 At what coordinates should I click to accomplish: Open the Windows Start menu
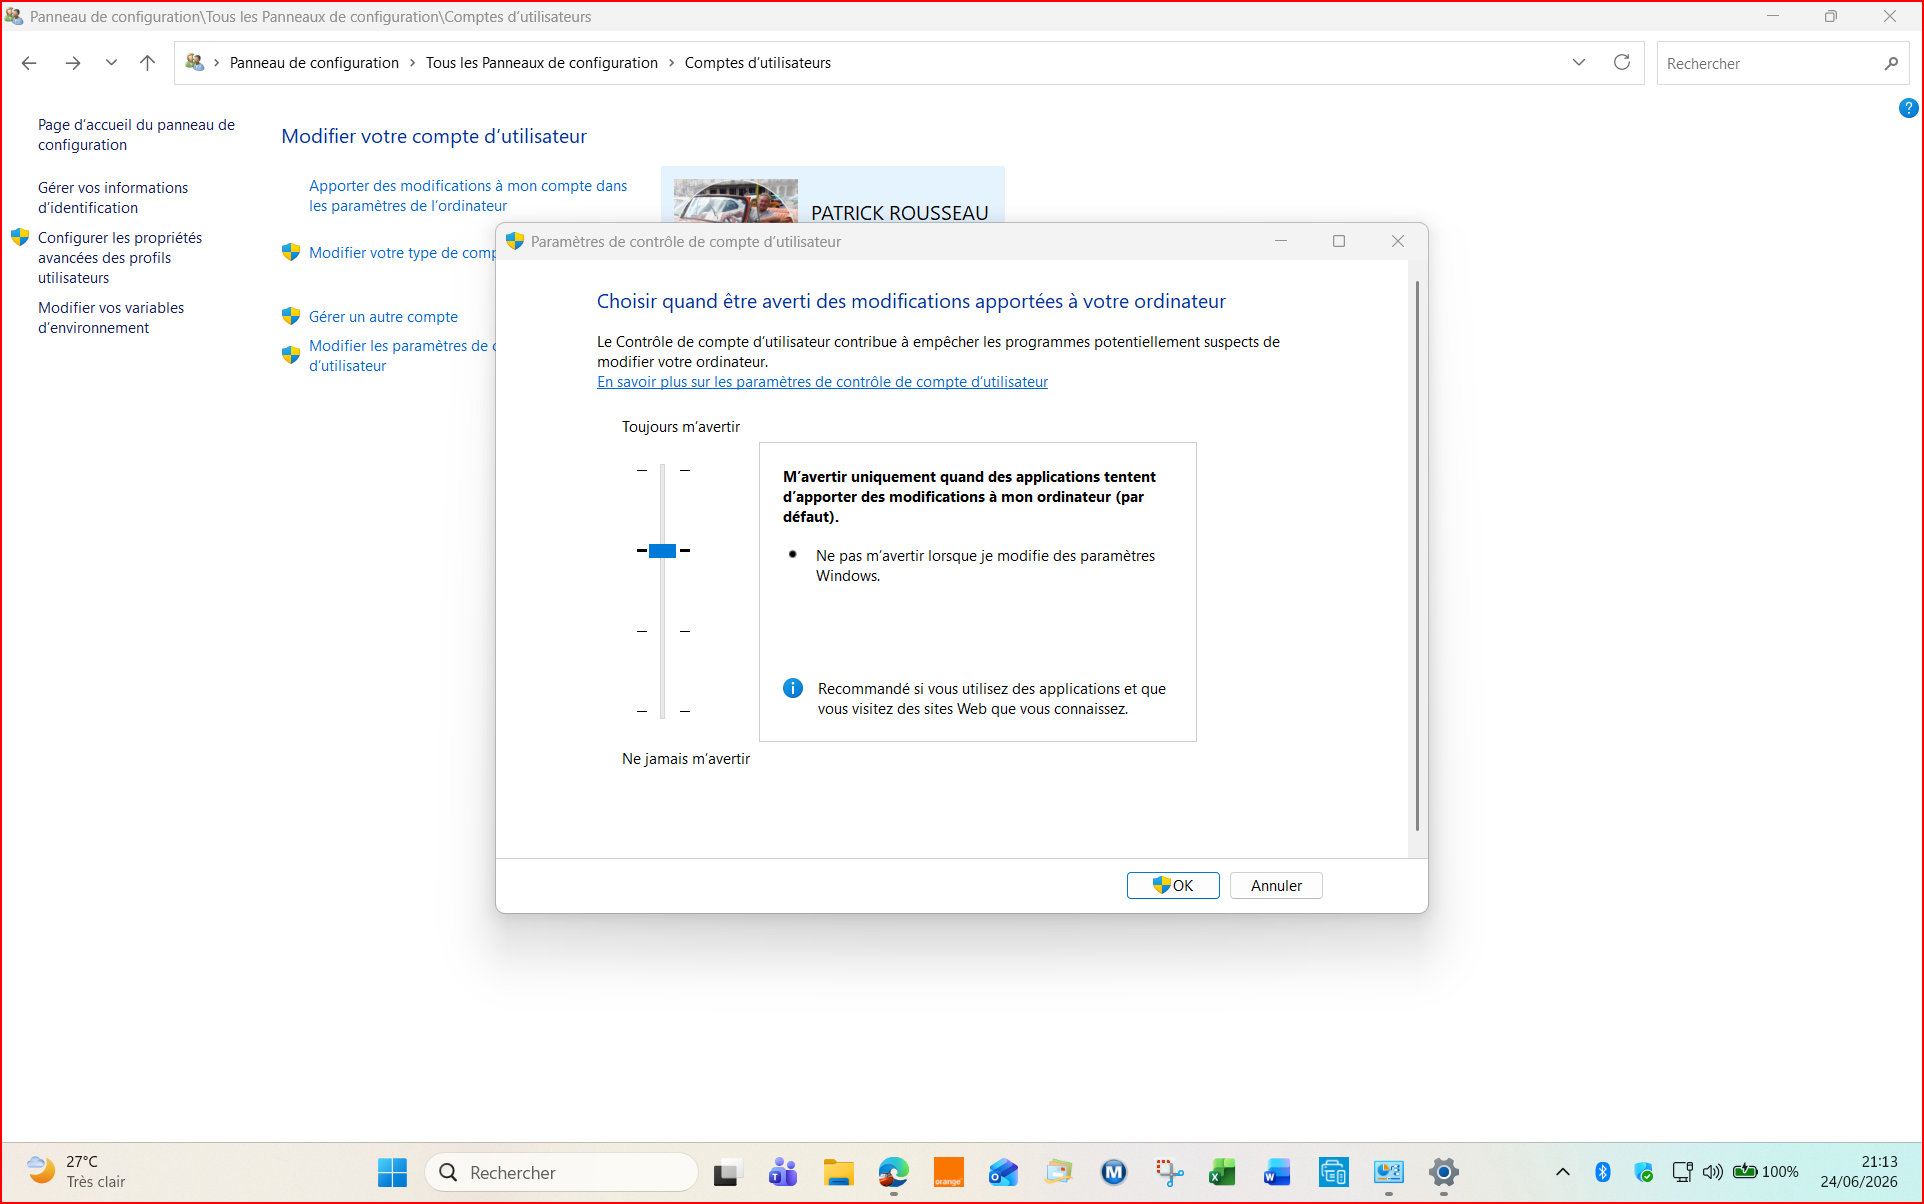392,1172
